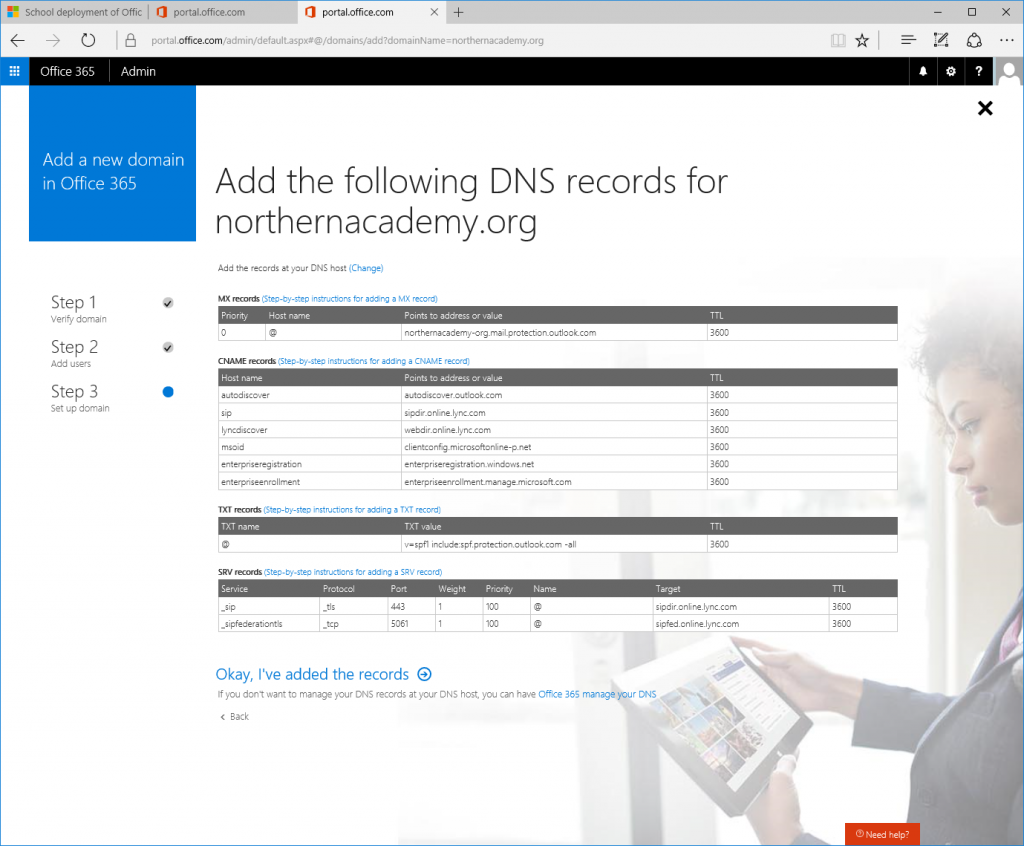
Task: Select enterpriseregistration.windows.net value
Action: pos(469,464)
